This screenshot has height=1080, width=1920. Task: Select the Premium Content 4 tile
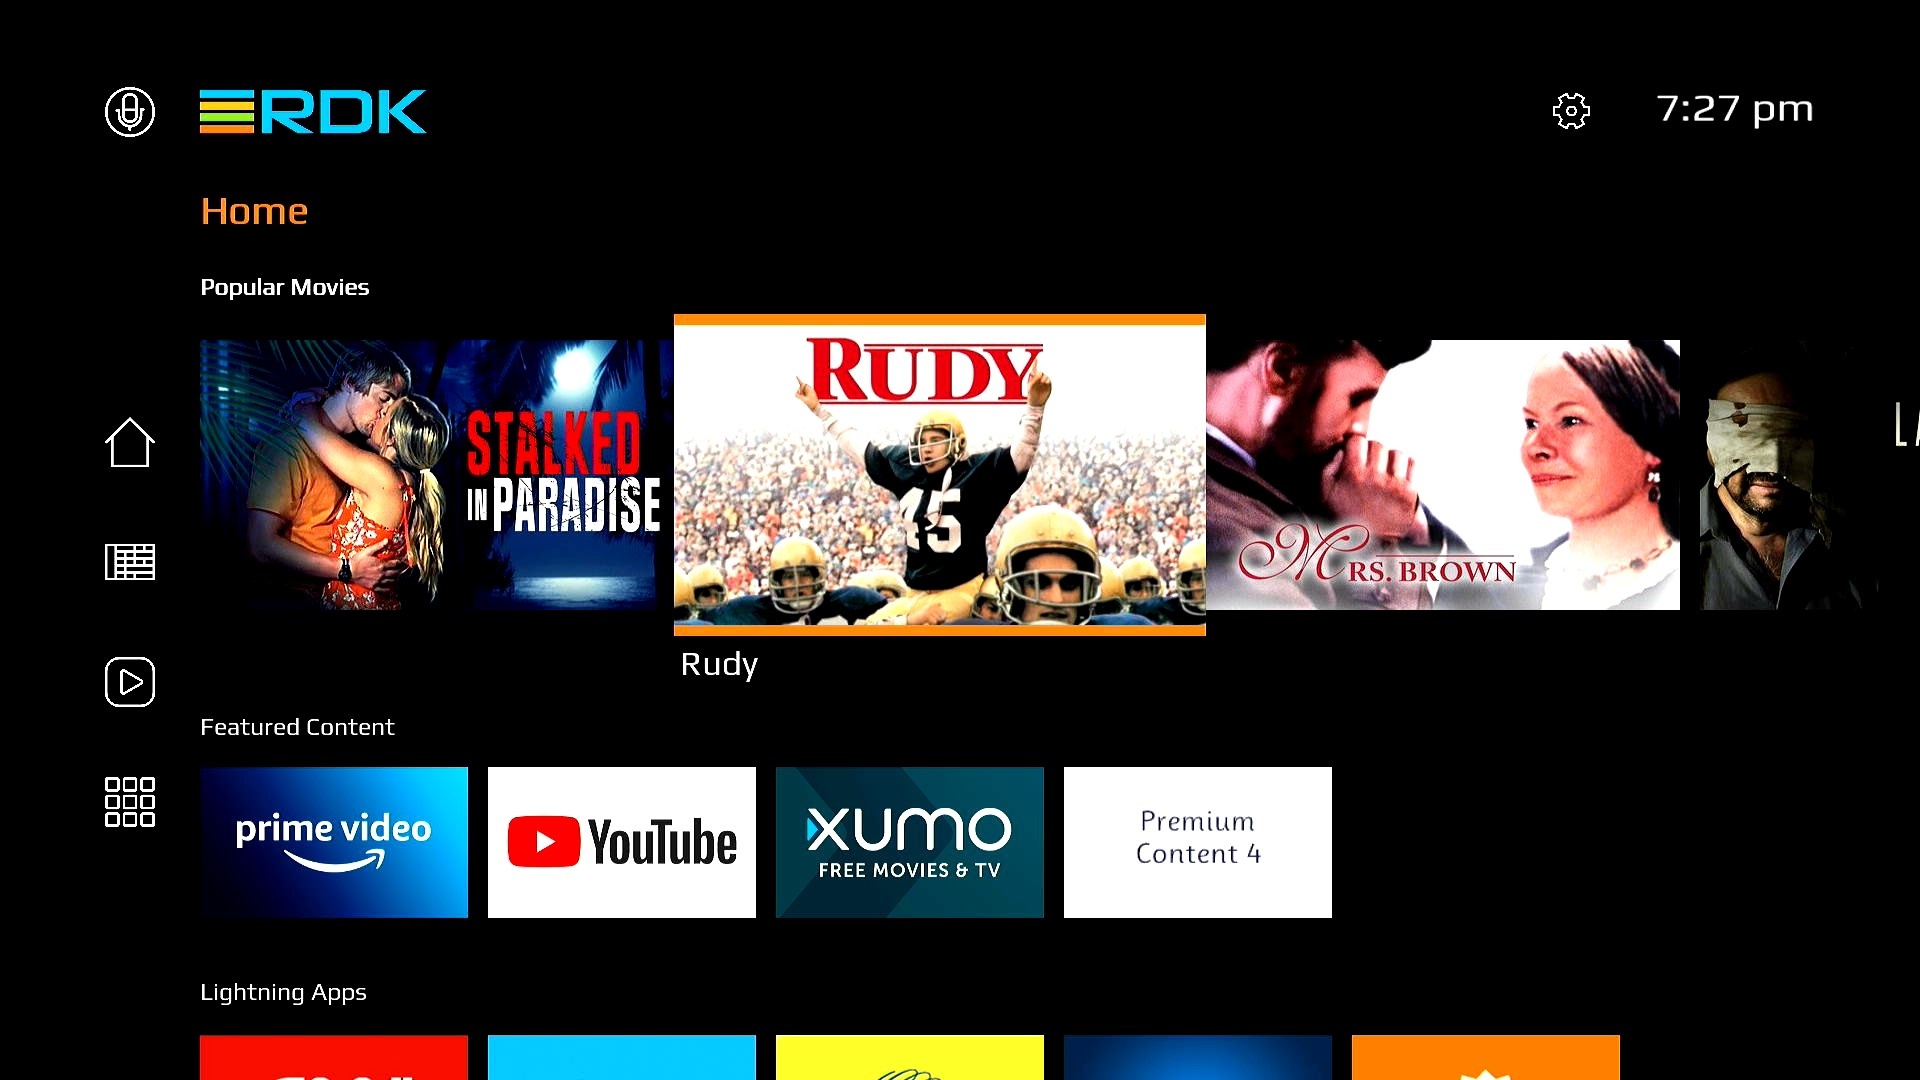(1198, 842)
